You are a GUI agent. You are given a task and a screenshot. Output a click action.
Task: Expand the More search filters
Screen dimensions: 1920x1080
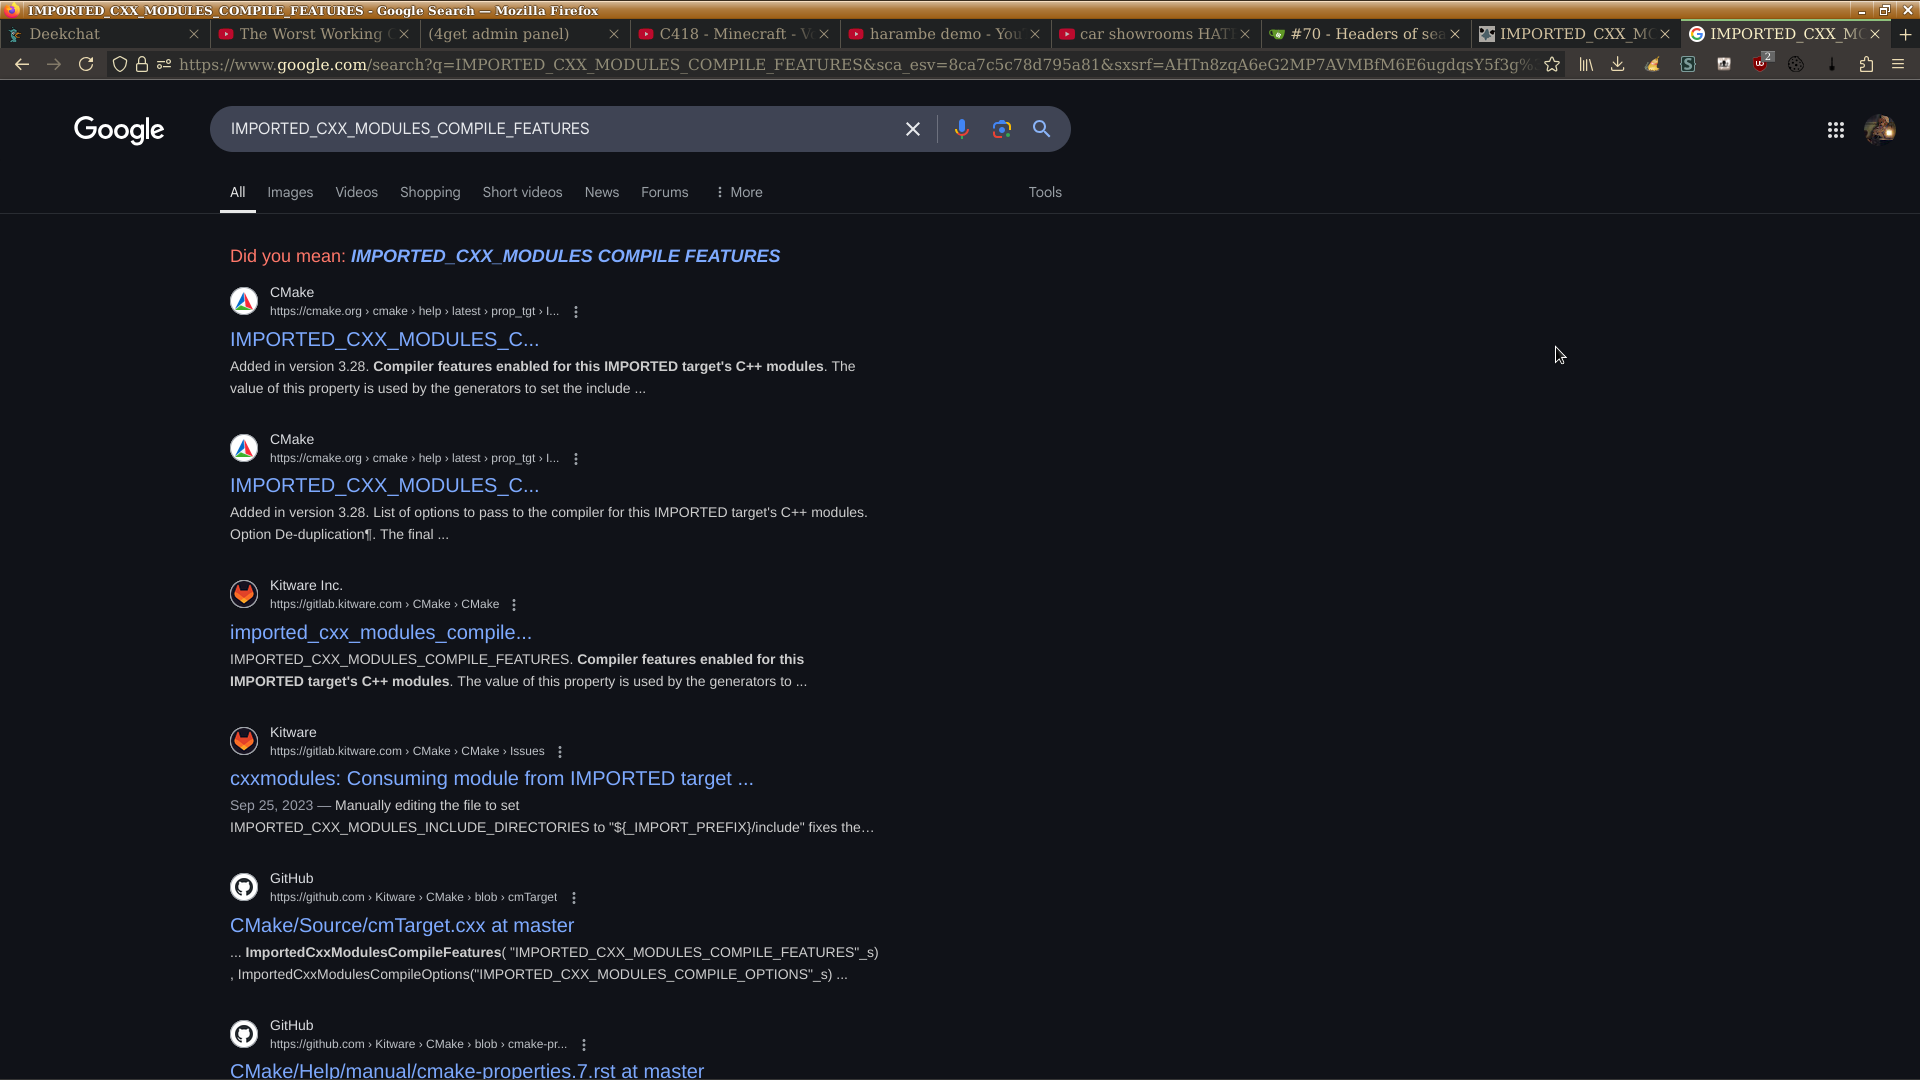[739, 192]
